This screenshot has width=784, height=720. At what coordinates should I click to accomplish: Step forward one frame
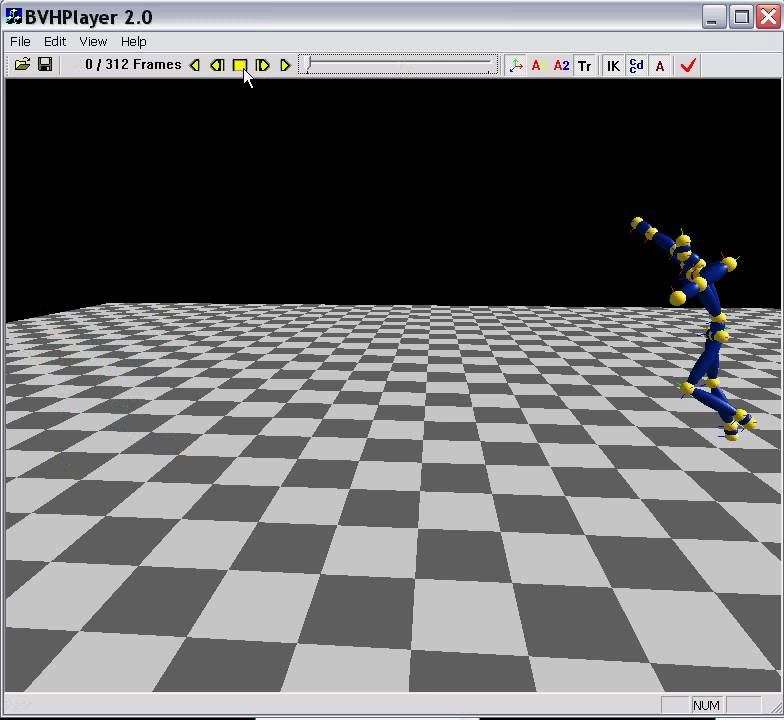pyautogui.click(x=262, y=66)
